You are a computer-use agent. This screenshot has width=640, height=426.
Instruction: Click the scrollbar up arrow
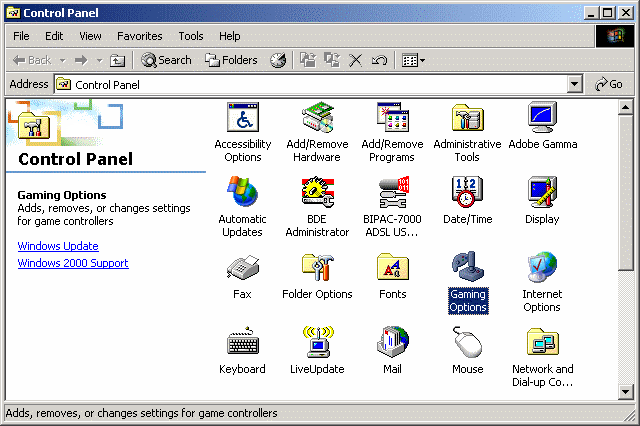[625, 107]
